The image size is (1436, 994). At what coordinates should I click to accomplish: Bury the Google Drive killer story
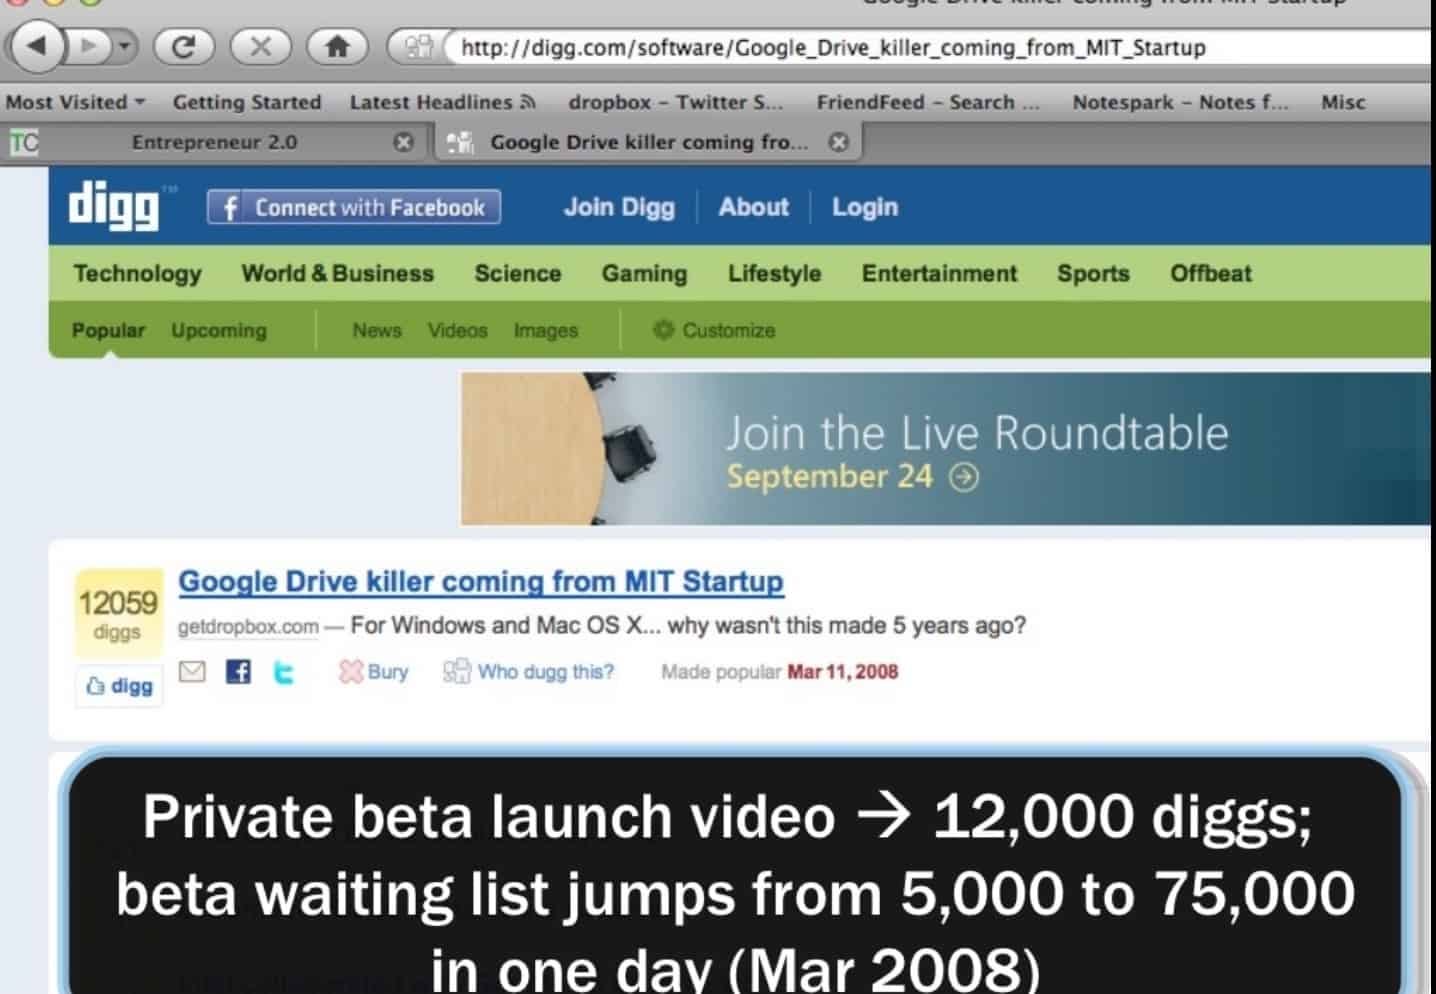372,672
